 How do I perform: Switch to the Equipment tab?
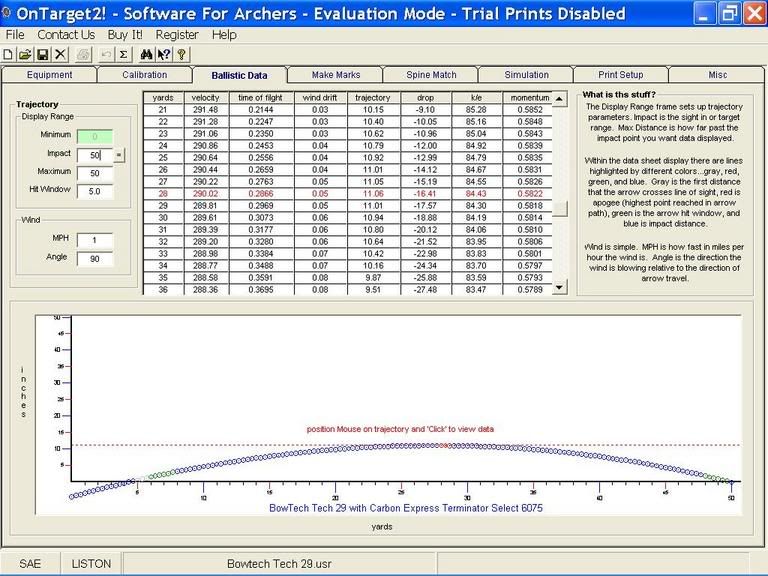point(49,75)
